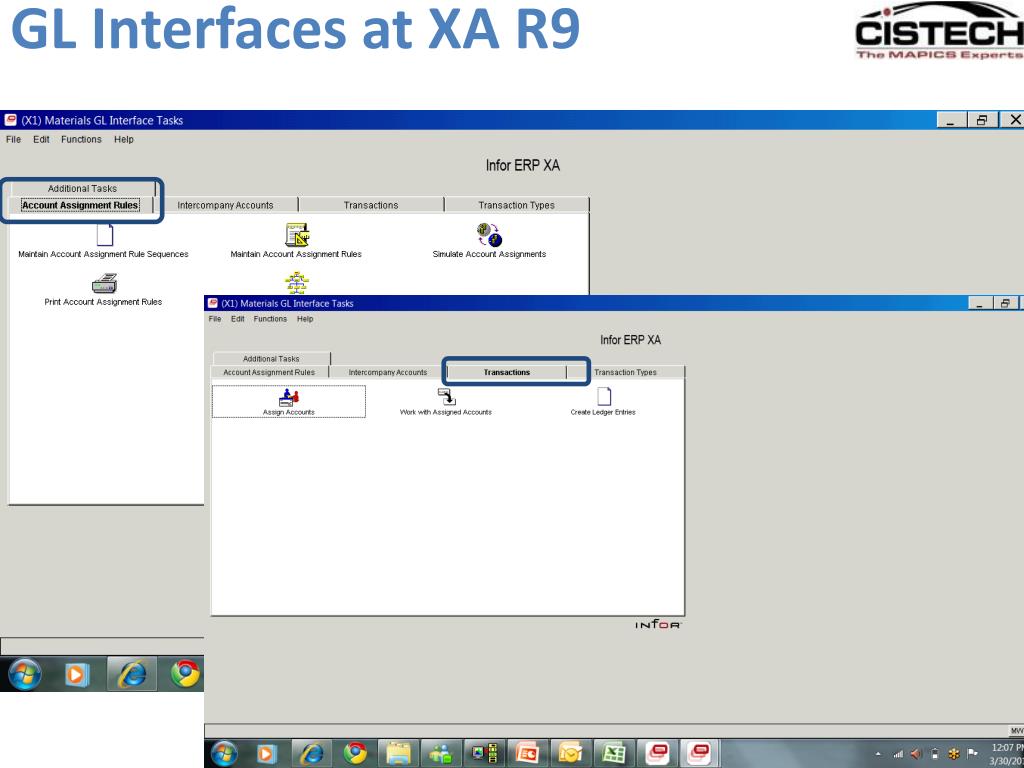
Task: Open Help menu in the back window
Action: [x=123, y=139]
